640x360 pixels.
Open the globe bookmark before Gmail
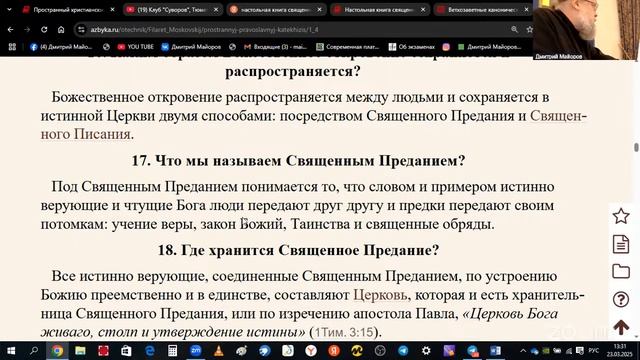coord(232,47)
